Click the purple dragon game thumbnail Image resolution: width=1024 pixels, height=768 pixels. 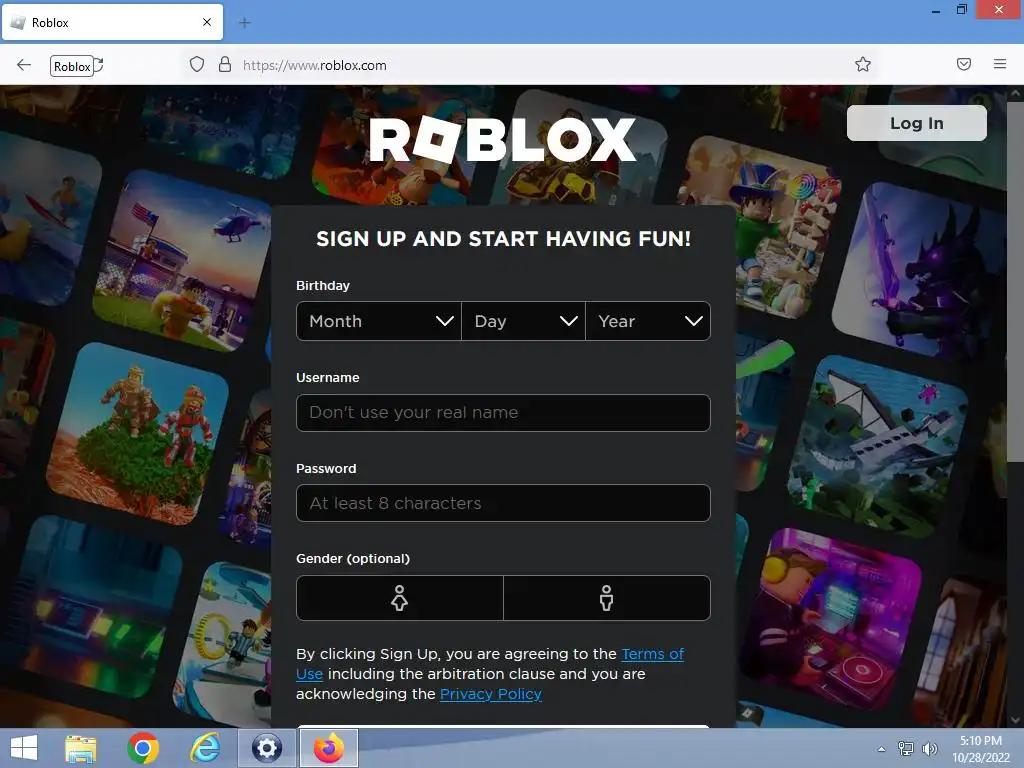point(918,271)
